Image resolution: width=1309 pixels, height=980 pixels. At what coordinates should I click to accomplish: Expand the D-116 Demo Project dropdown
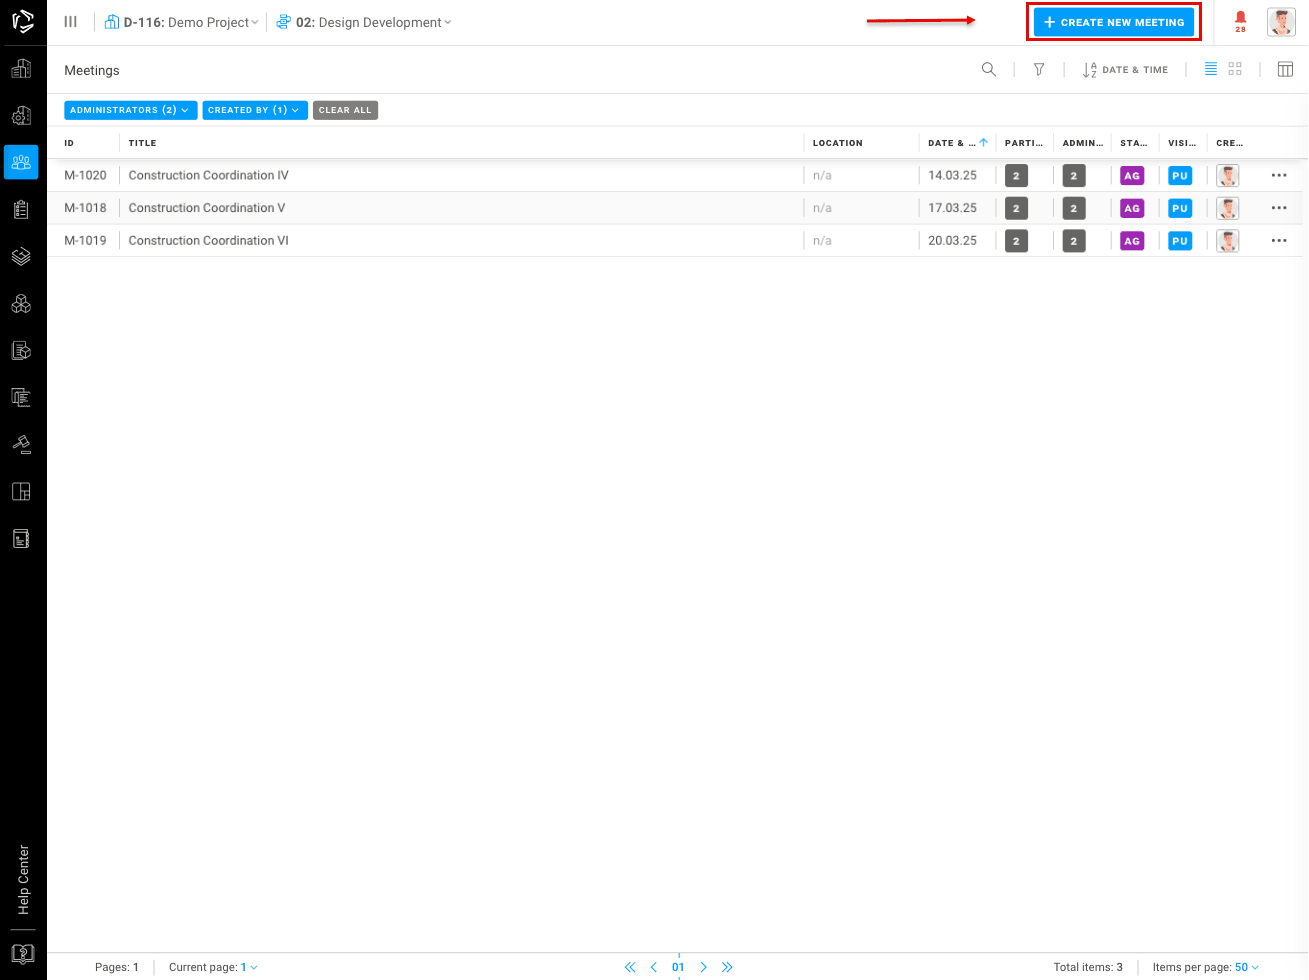[x=182, y=22]
